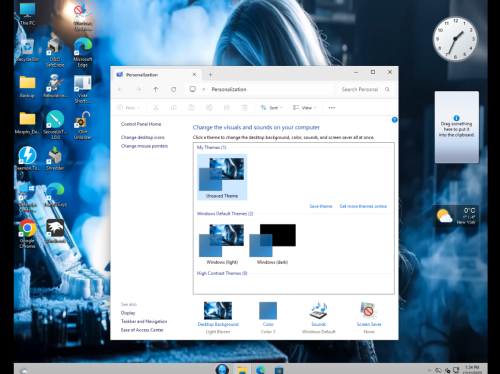
Task: Expand the View dropdown
Action: (x=305, y=108)
